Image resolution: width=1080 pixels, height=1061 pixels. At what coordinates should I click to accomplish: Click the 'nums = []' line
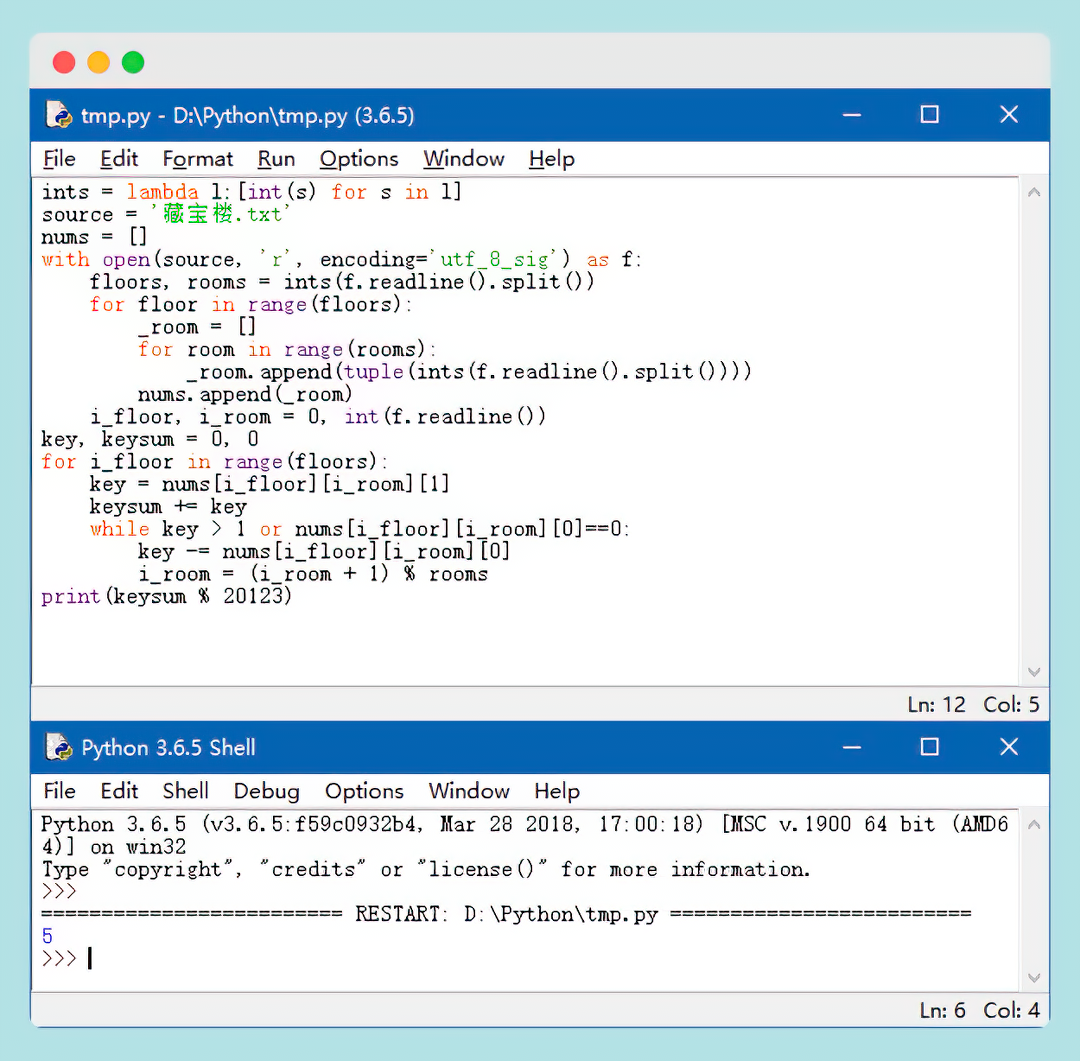tap(94, 237)
